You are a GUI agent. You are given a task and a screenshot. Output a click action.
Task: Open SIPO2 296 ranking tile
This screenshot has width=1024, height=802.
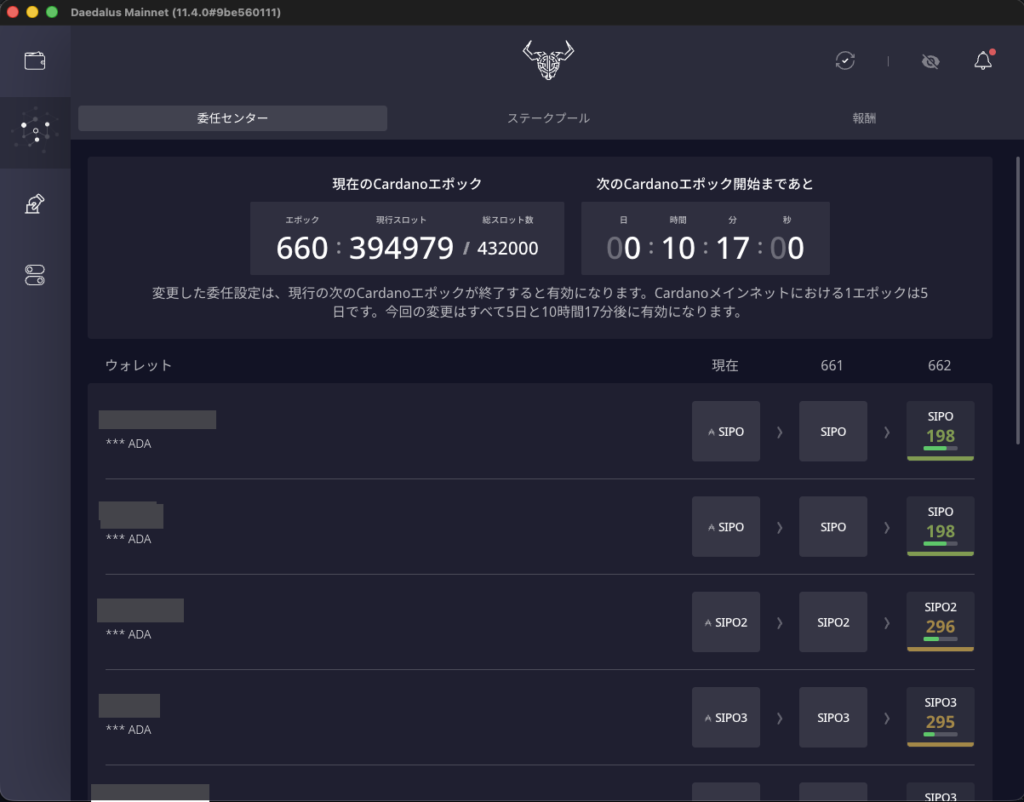pyautogui.click(x=940, y=622)
